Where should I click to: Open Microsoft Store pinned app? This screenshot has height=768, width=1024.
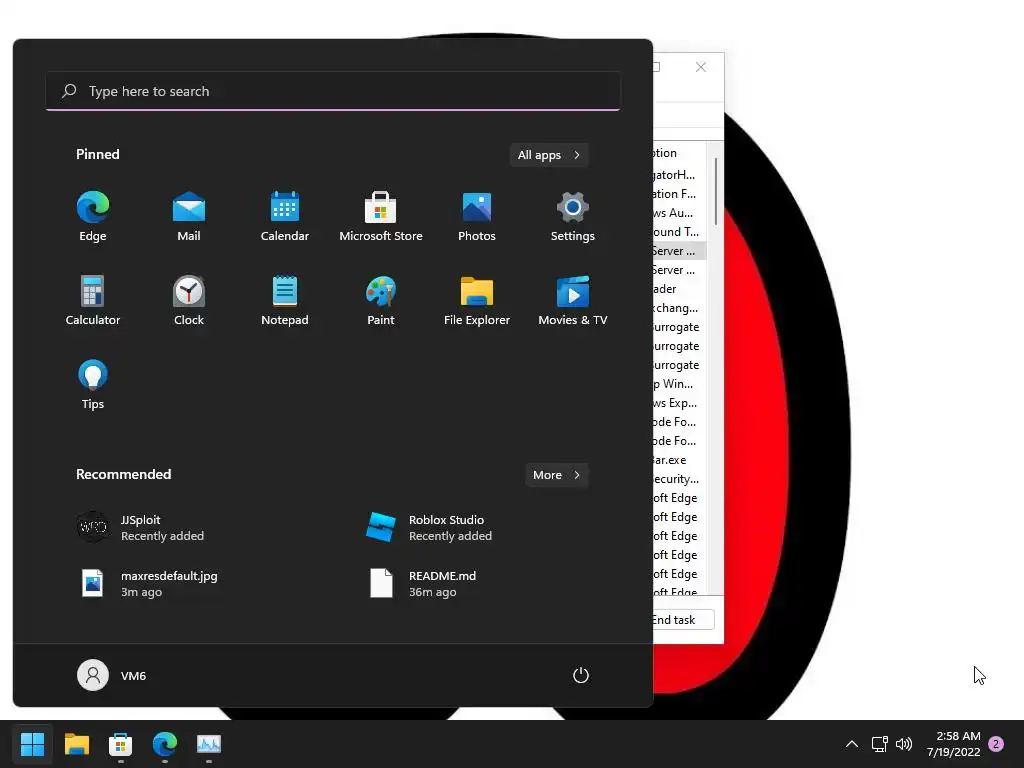pos(381,217)
